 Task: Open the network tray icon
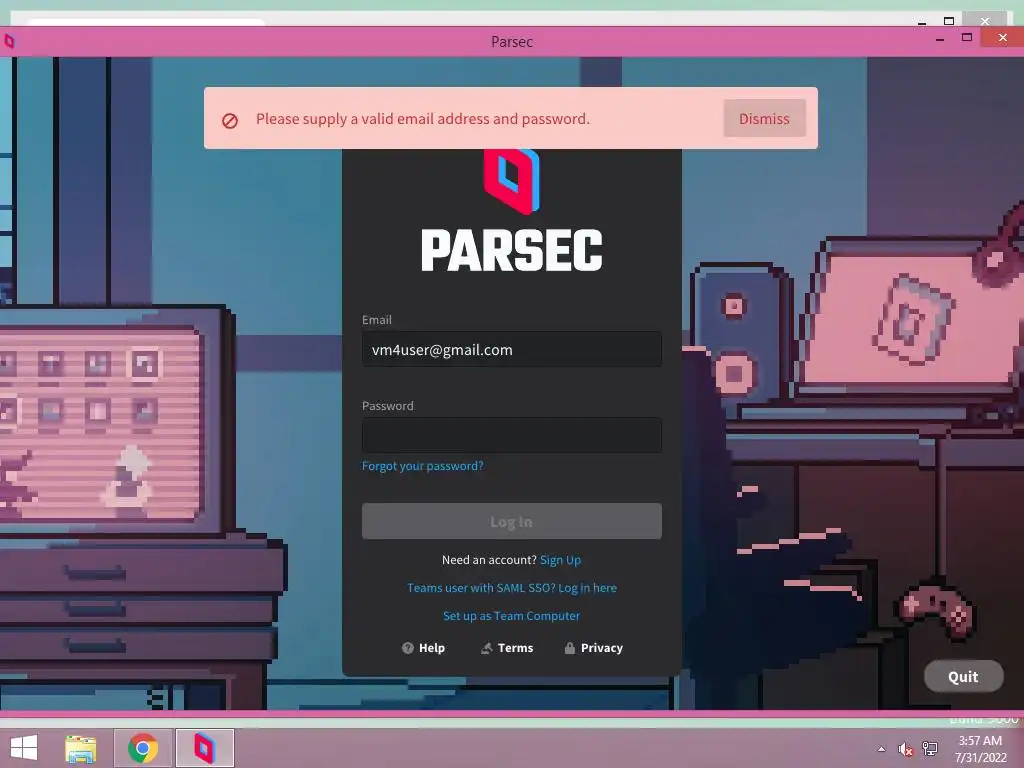point(929,749)
